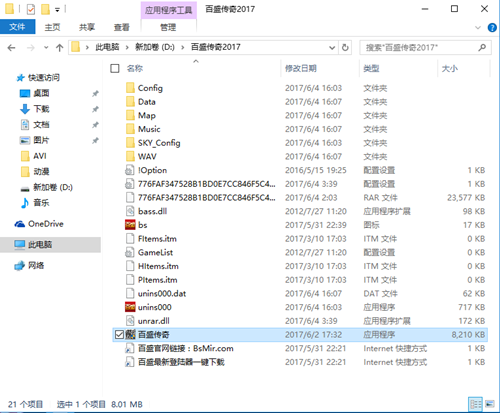Click 此电脑 in the address path
500x413 pixels.
click(107, 47)
